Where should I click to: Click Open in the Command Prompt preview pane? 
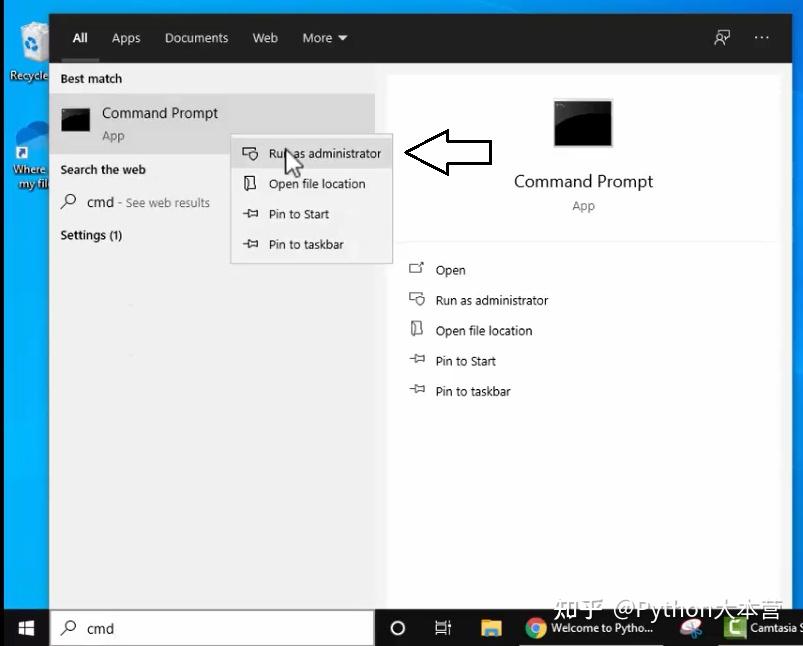point(450,269)
